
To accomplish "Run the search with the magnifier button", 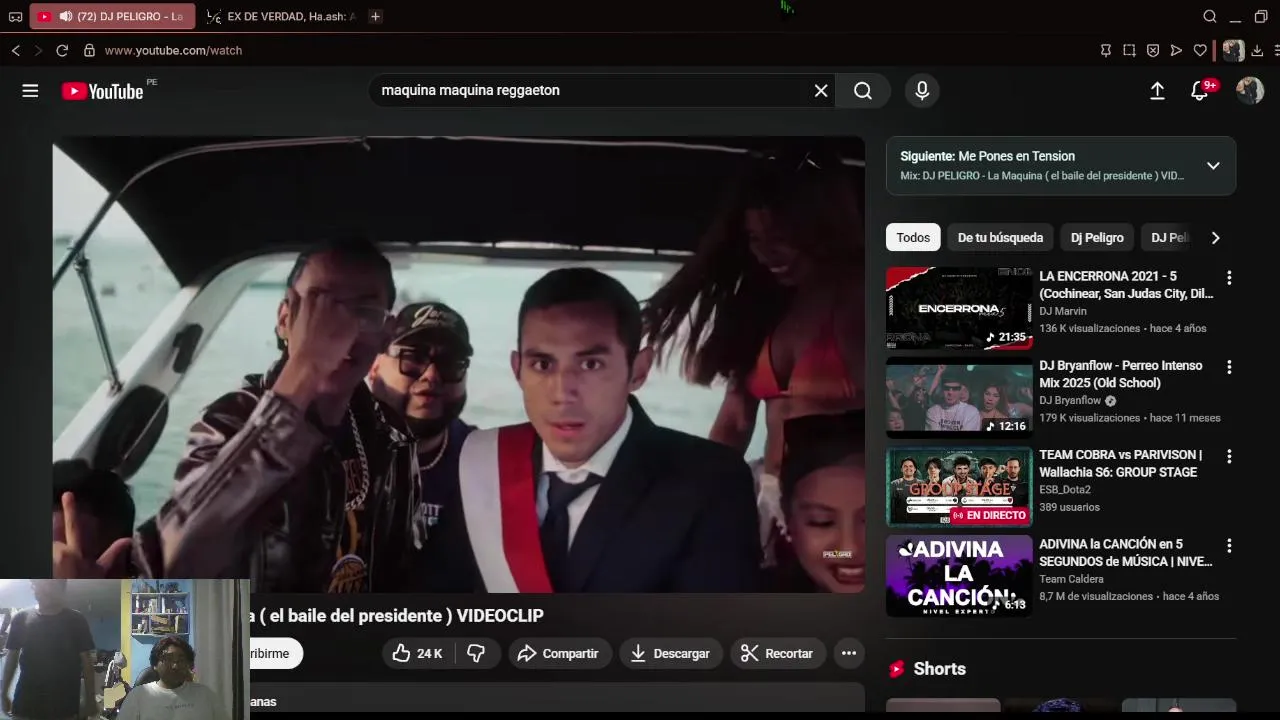I will tap(863, 91).
